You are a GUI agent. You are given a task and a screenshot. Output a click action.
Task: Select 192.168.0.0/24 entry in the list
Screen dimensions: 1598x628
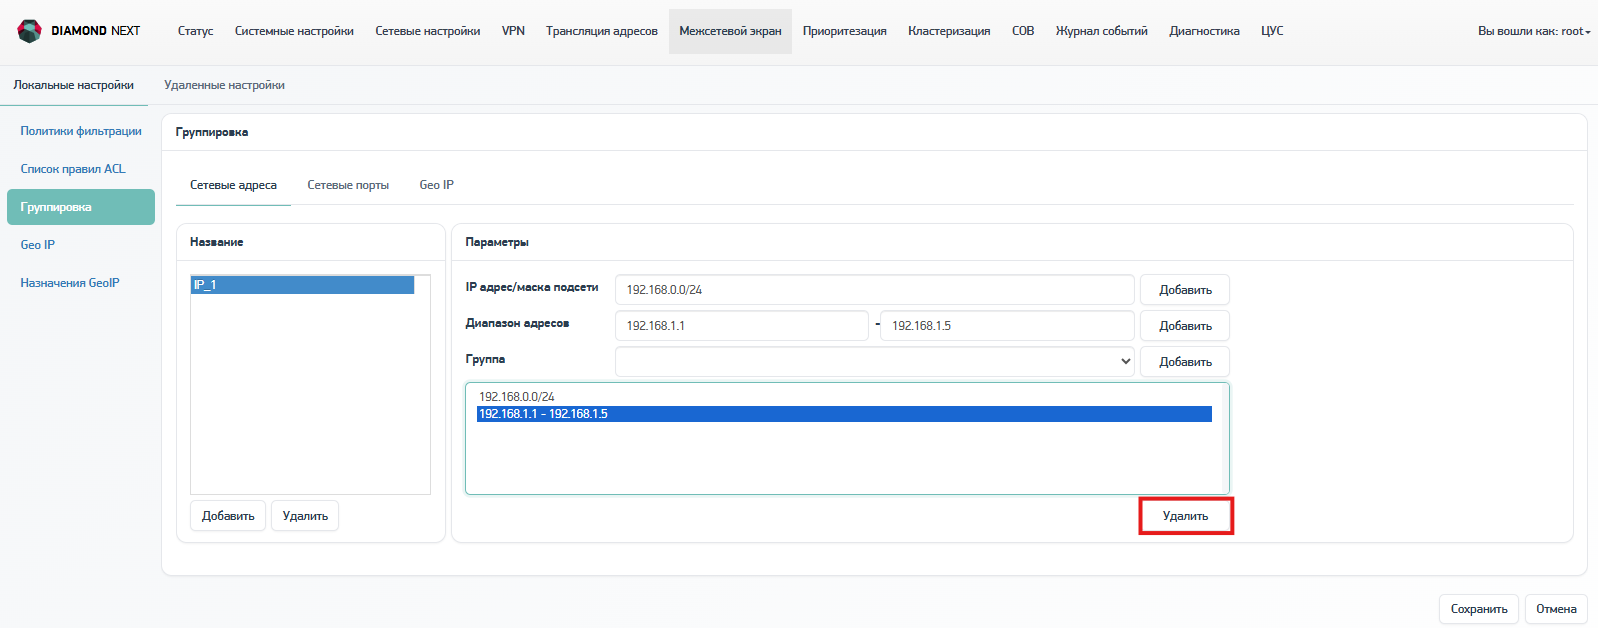click(844, 397)
